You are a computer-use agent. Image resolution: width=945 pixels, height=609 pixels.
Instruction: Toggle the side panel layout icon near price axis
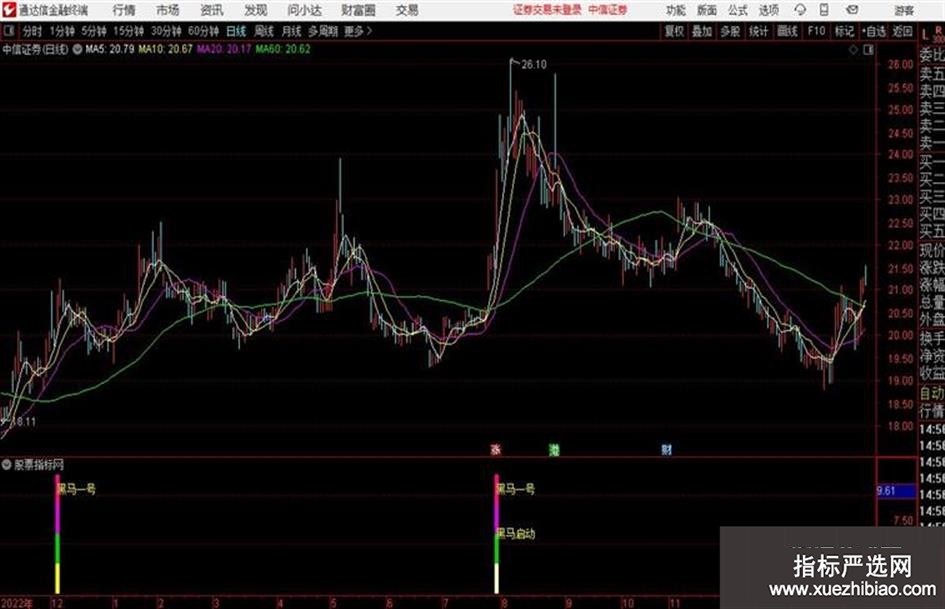pyautogui.click(x=868, y=50)
